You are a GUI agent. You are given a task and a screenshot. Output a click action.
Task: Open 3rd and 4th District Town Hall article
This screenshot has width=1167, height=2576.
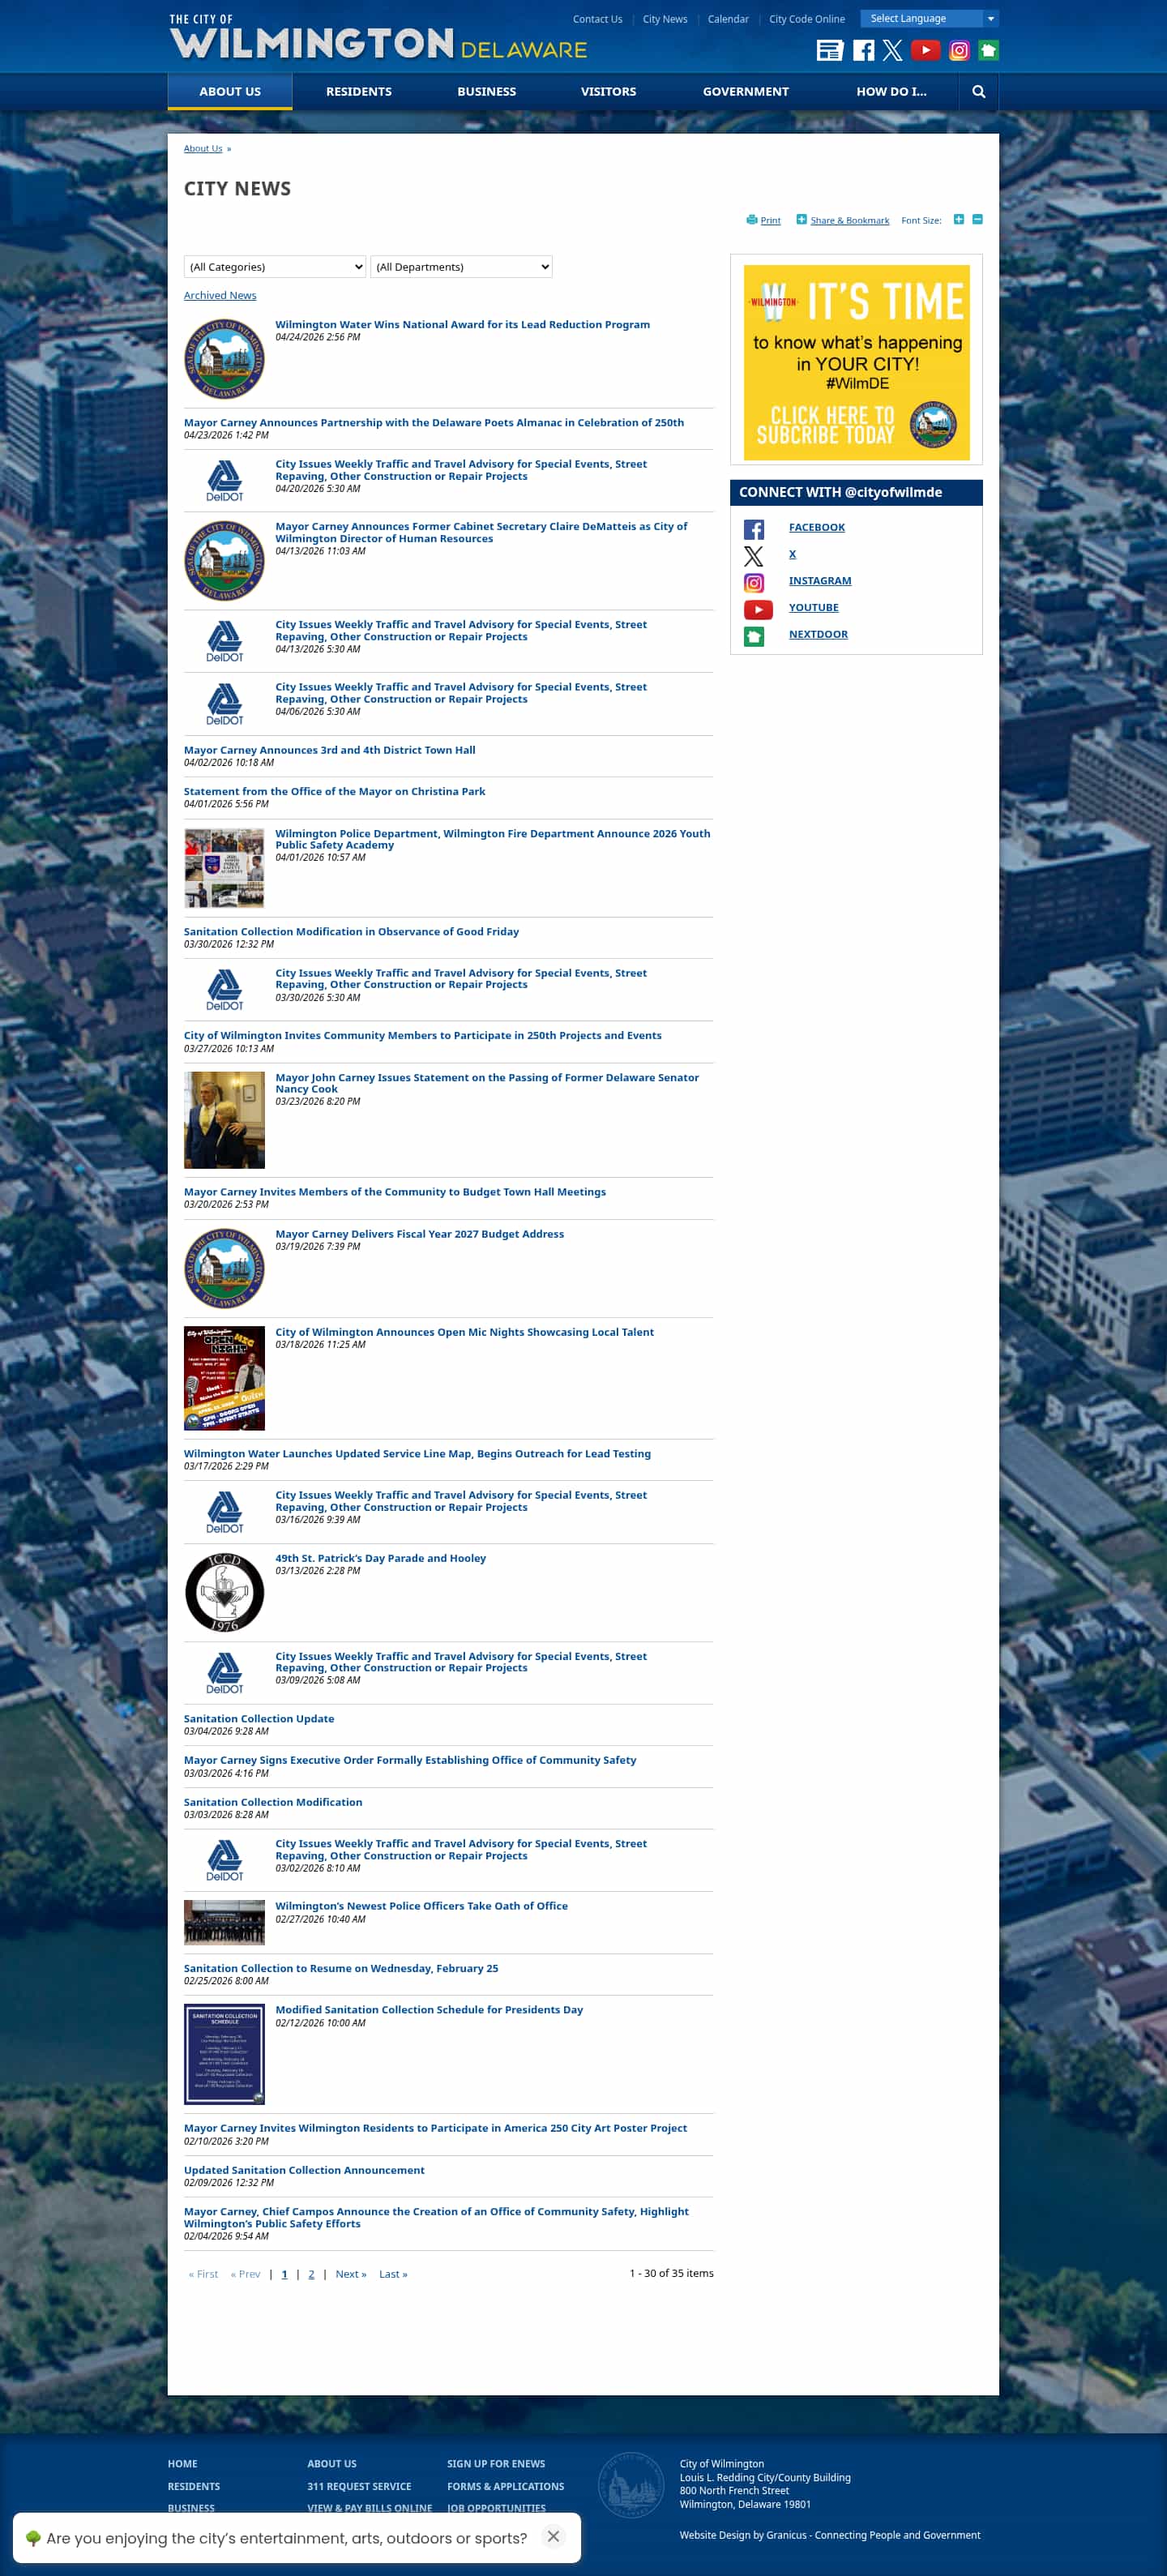coord(330,750)
